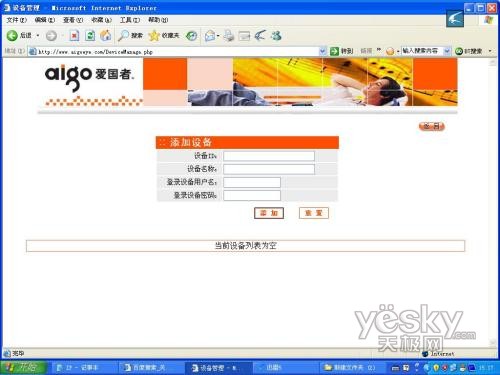Open the Tools (工具) menu
The height and width of the screenshot is (375, 500).
coord(130,20)
